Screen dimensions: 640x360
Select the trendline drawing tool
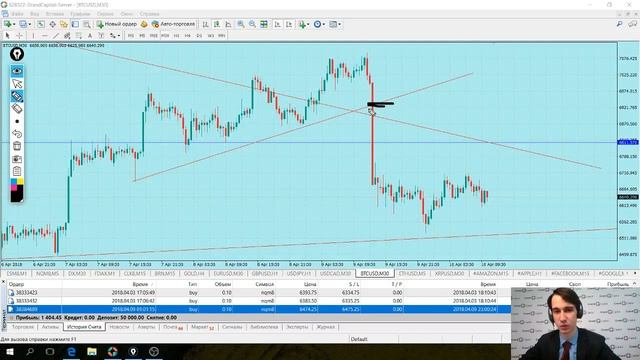(56, 36)
